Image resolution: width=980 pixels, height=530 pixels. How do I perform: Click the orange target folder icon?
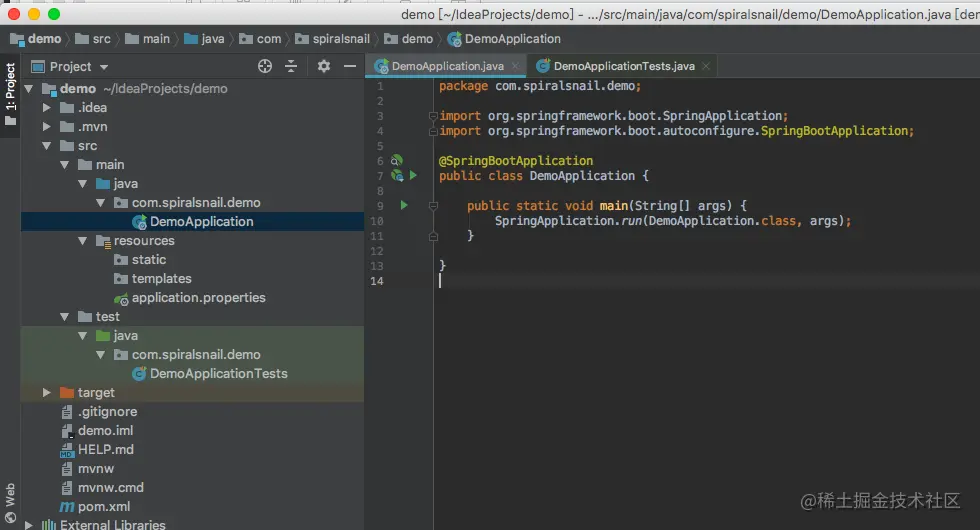pos(67,392)
